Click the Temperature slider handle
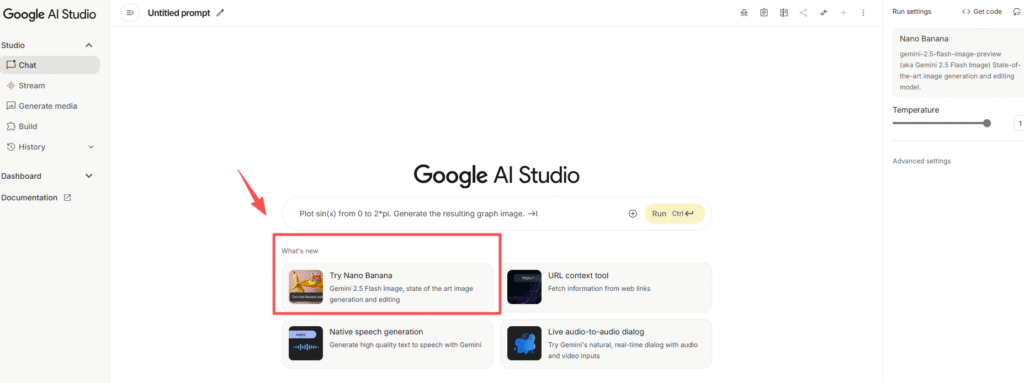The image size is (1024, 383). tap(987, 123)
